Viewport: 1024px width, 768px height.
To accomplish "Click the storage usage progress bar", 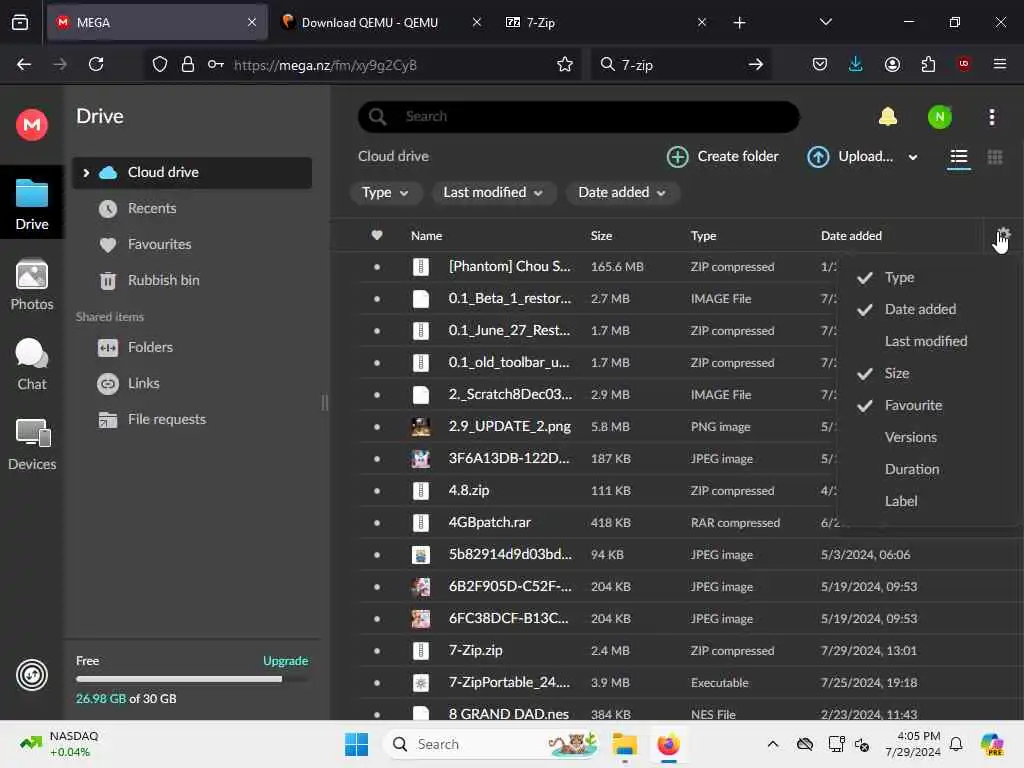I will point(192,679).
